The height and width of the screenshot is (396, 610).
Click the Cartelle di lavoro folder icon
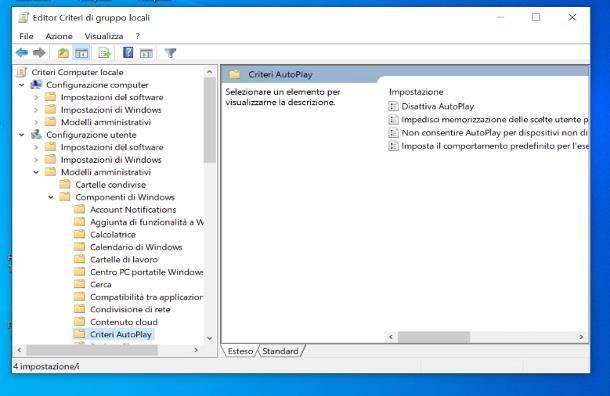tap(79, 259)
